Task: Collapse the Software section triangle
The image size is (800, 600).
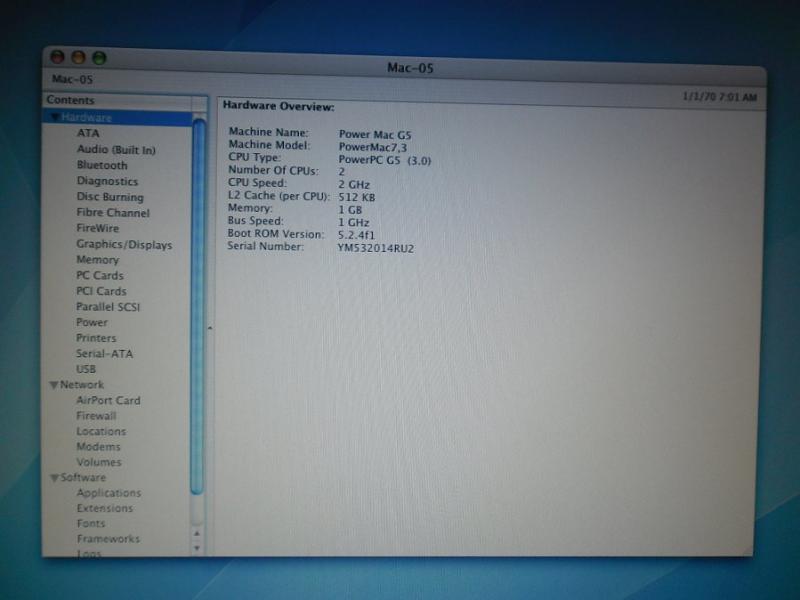Action: coord(53,478)
